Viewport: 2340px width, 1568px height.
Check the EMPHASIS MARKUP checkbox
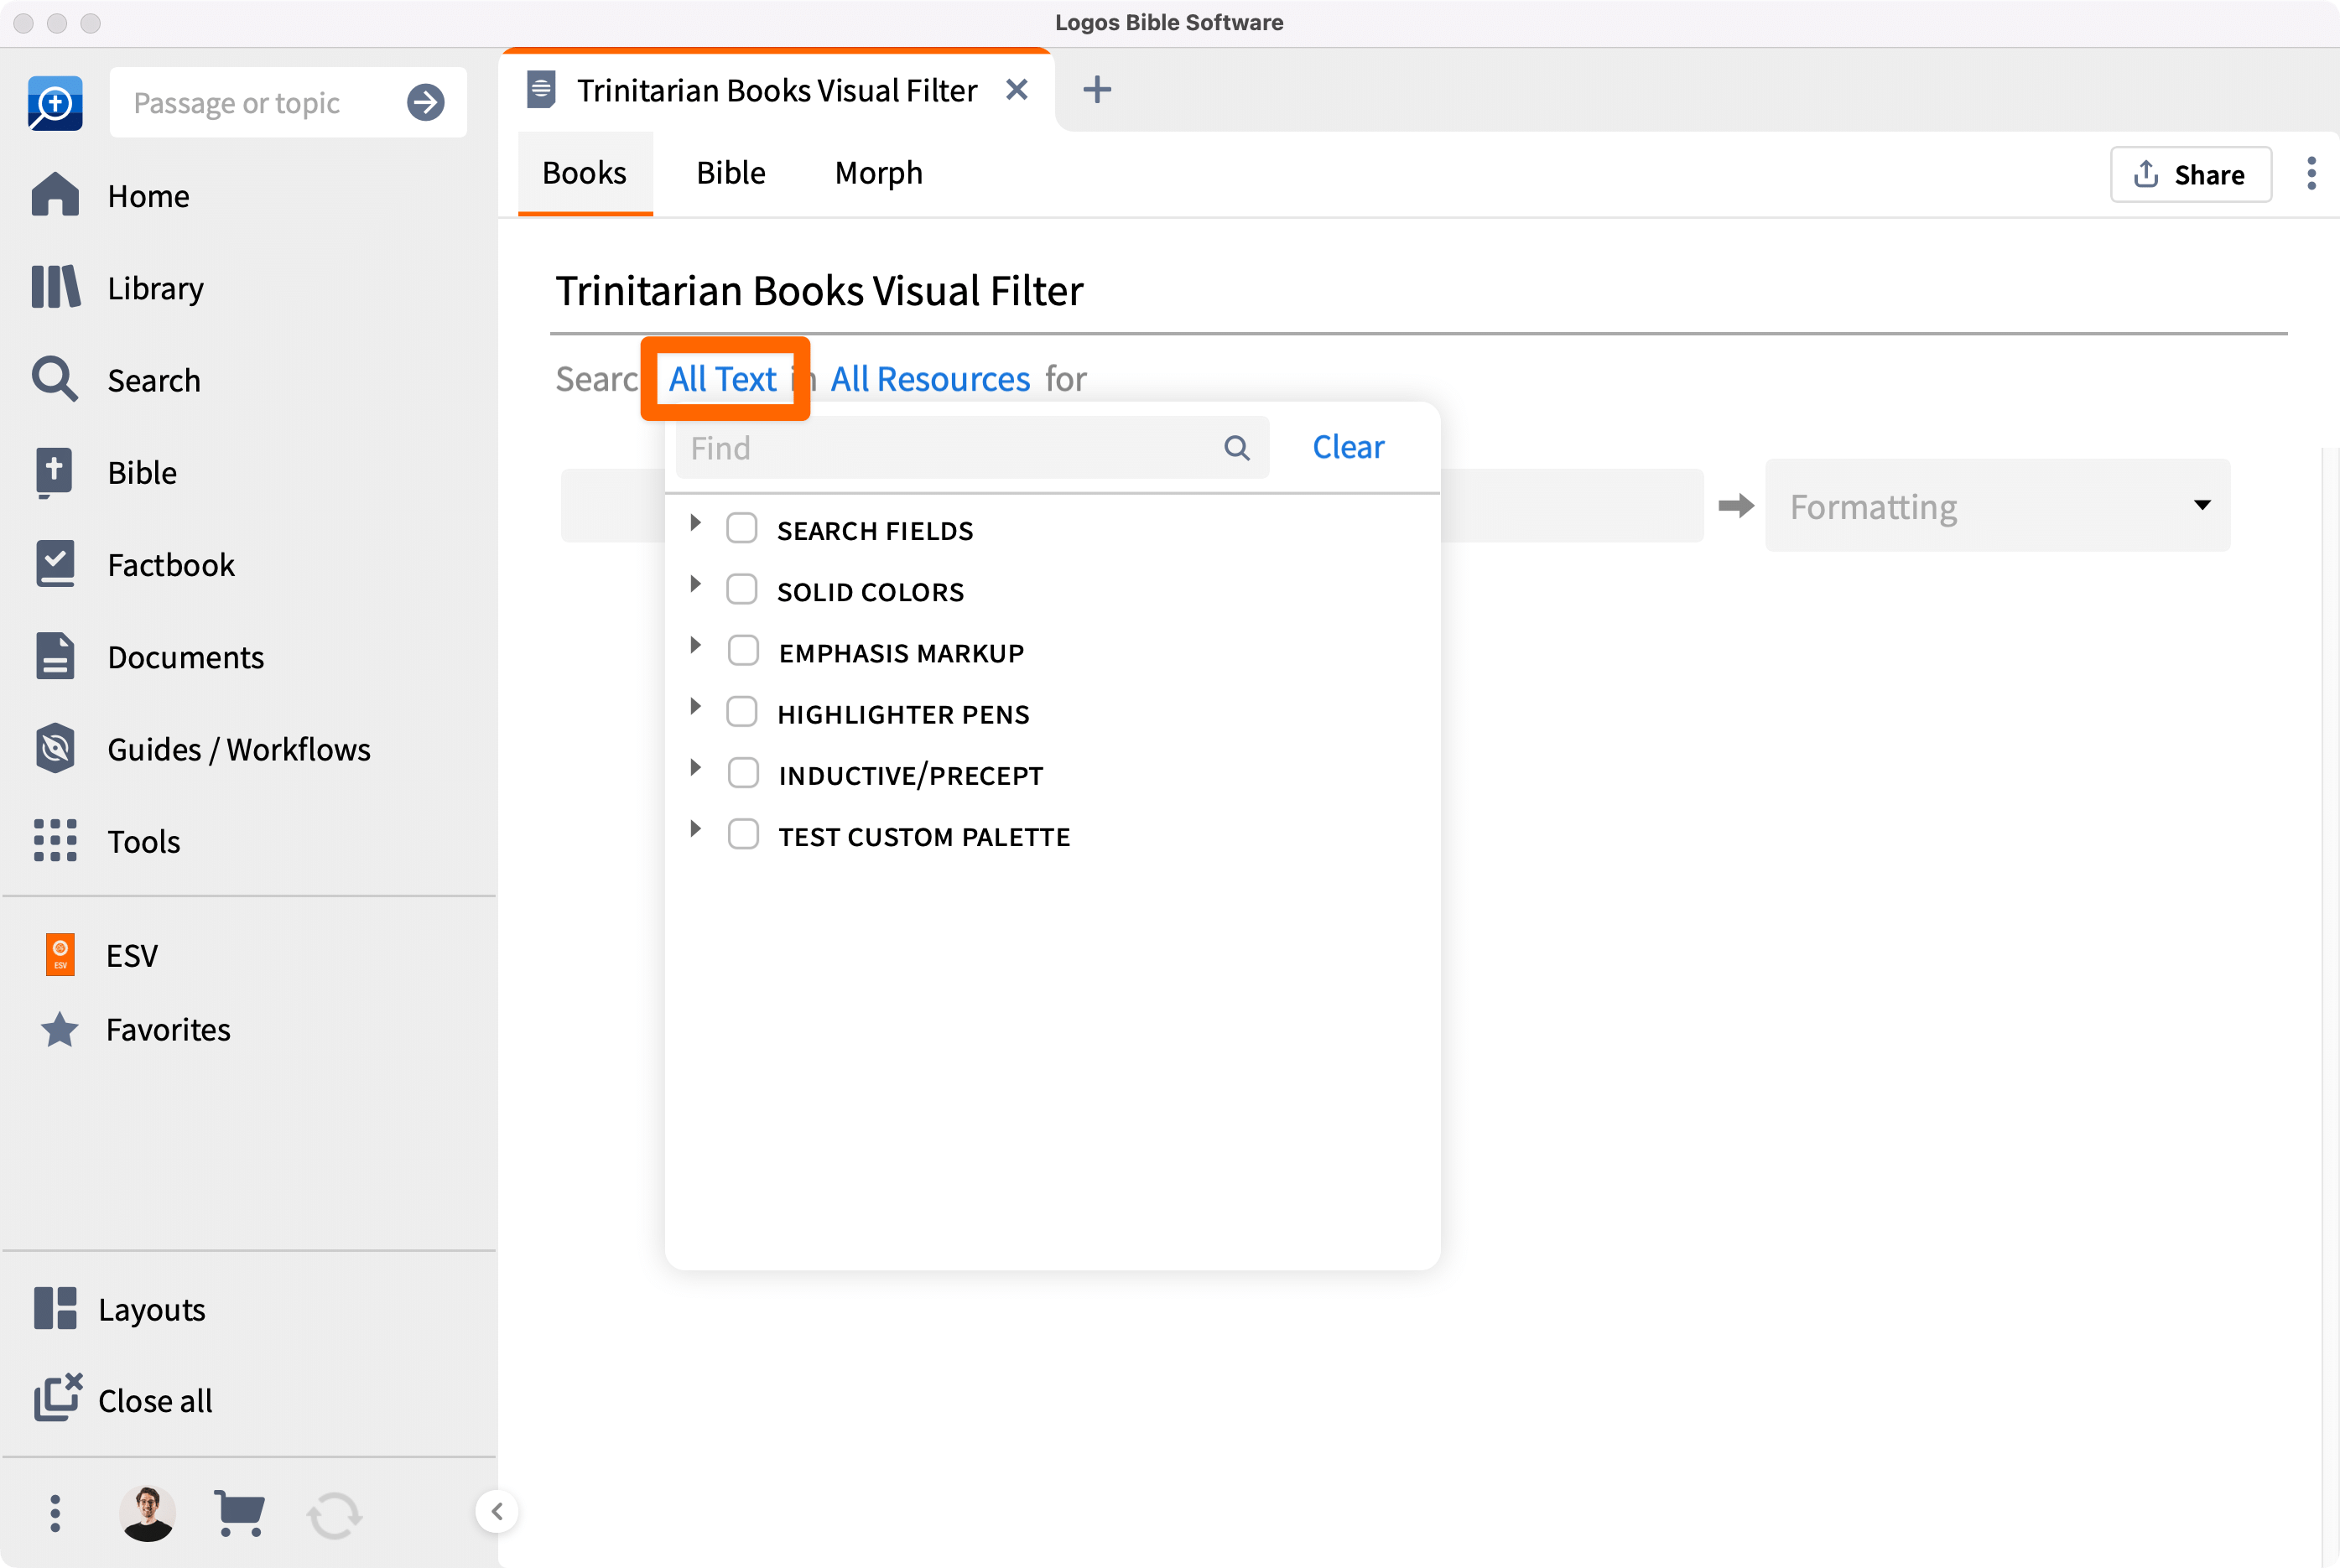[x=743, y=650]
